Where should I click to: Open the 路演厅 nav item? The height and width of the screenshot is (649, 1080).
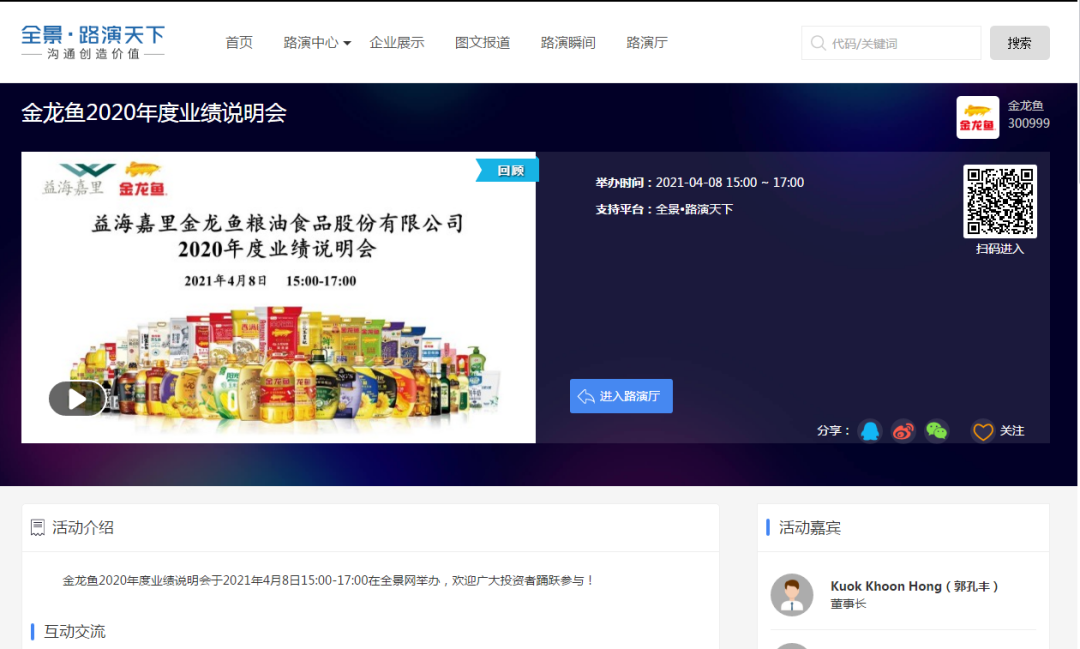pyautogui.click(x=647, y=43)
